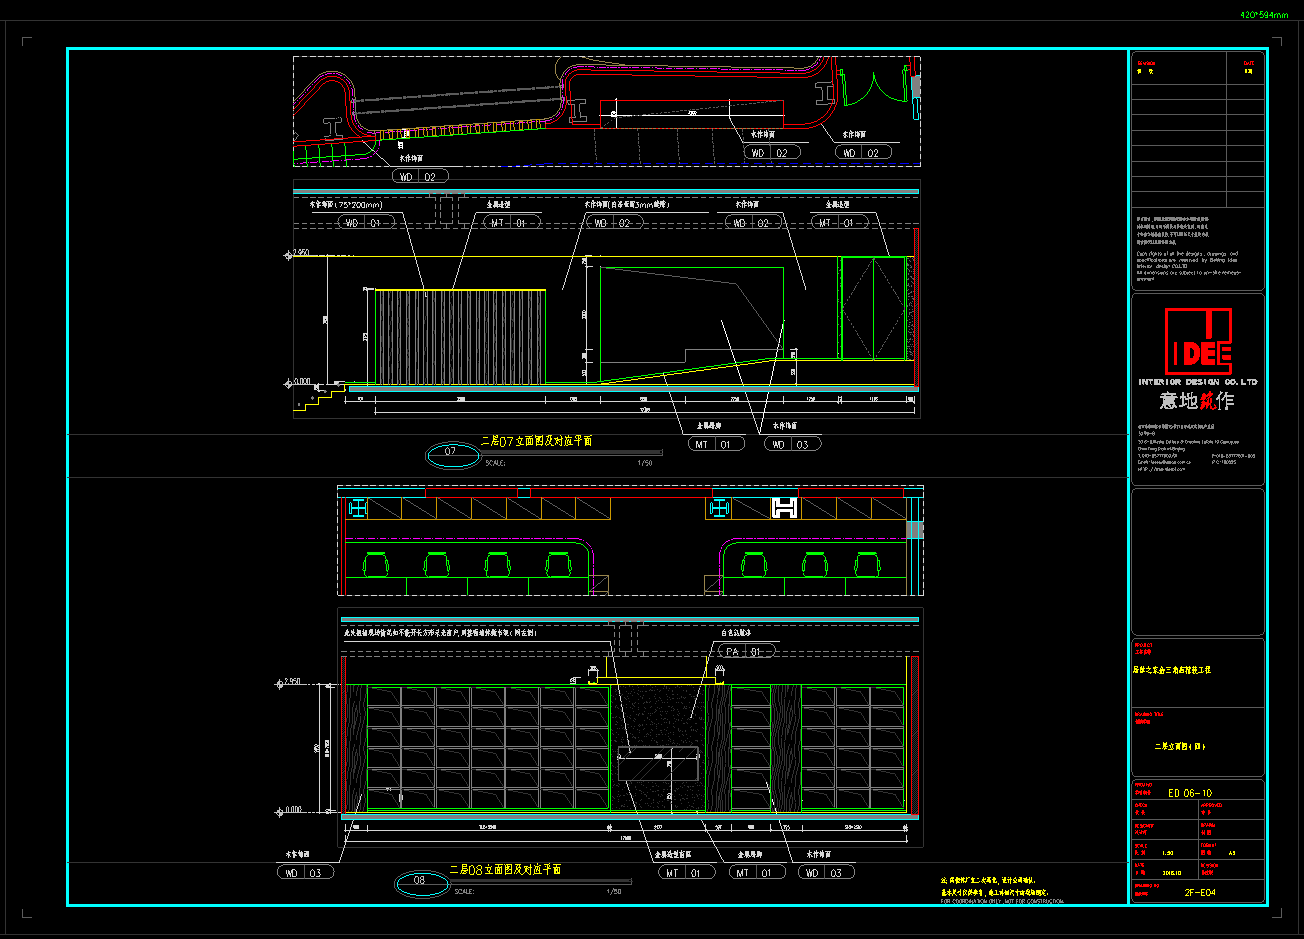Screen dimensions: 1304x939
Task: Click the English copyright notice paragraph
Action: pyautogui.click(x=1188, y=267)
